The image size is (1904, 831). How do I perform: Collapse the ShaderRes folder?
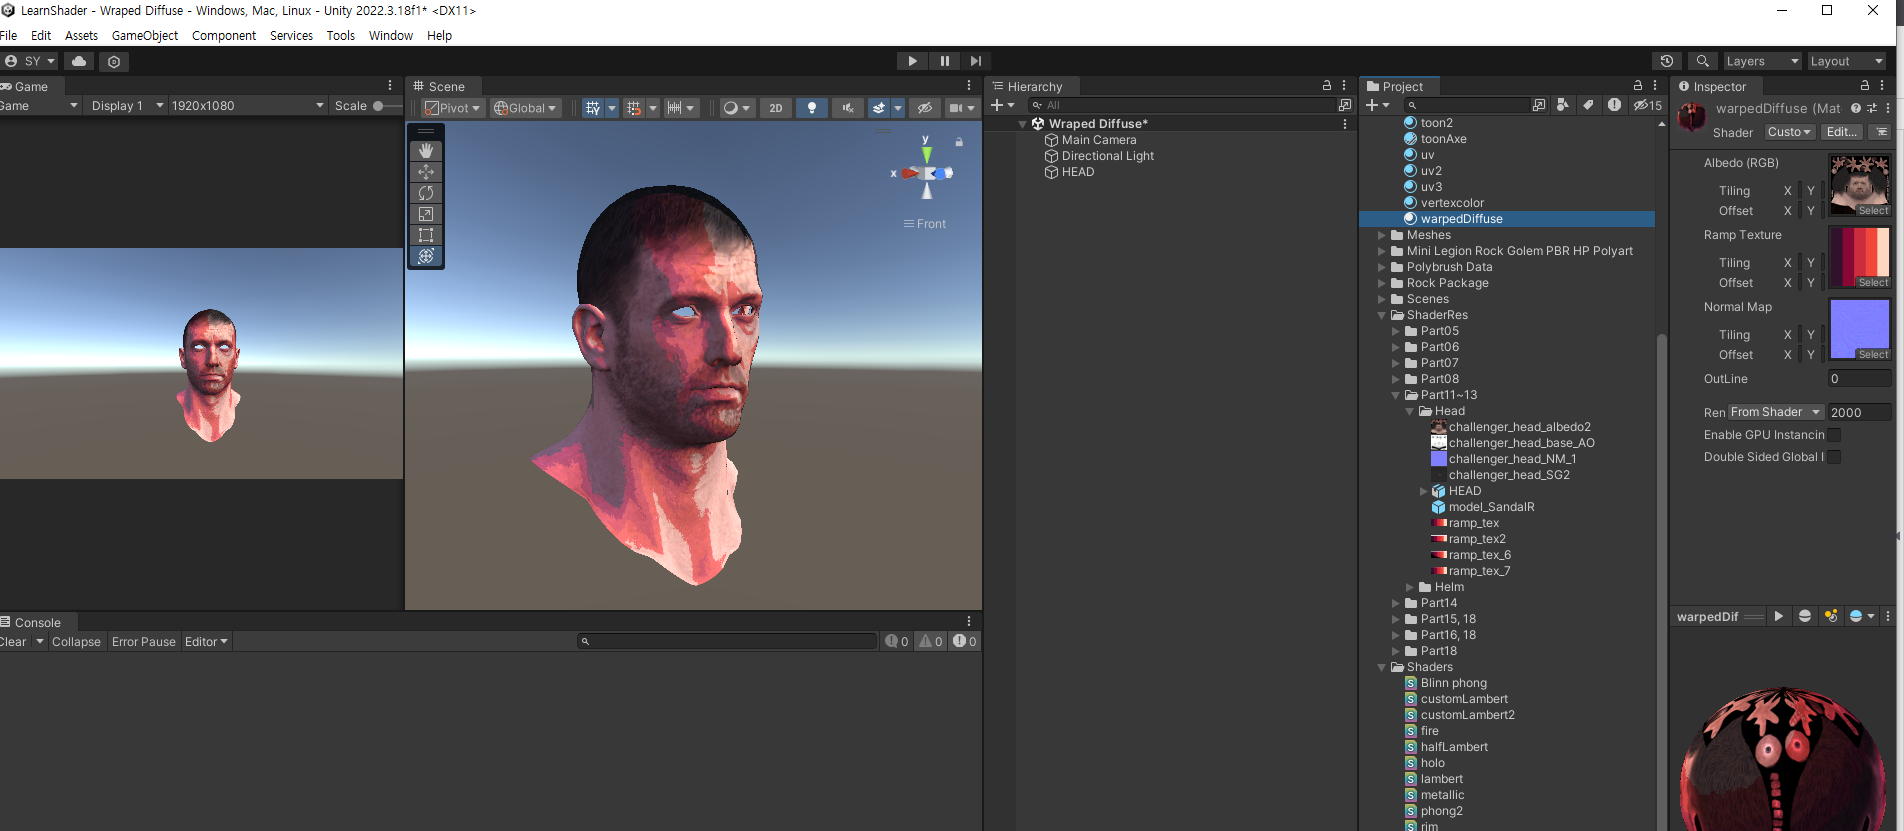coord(1382,315)
